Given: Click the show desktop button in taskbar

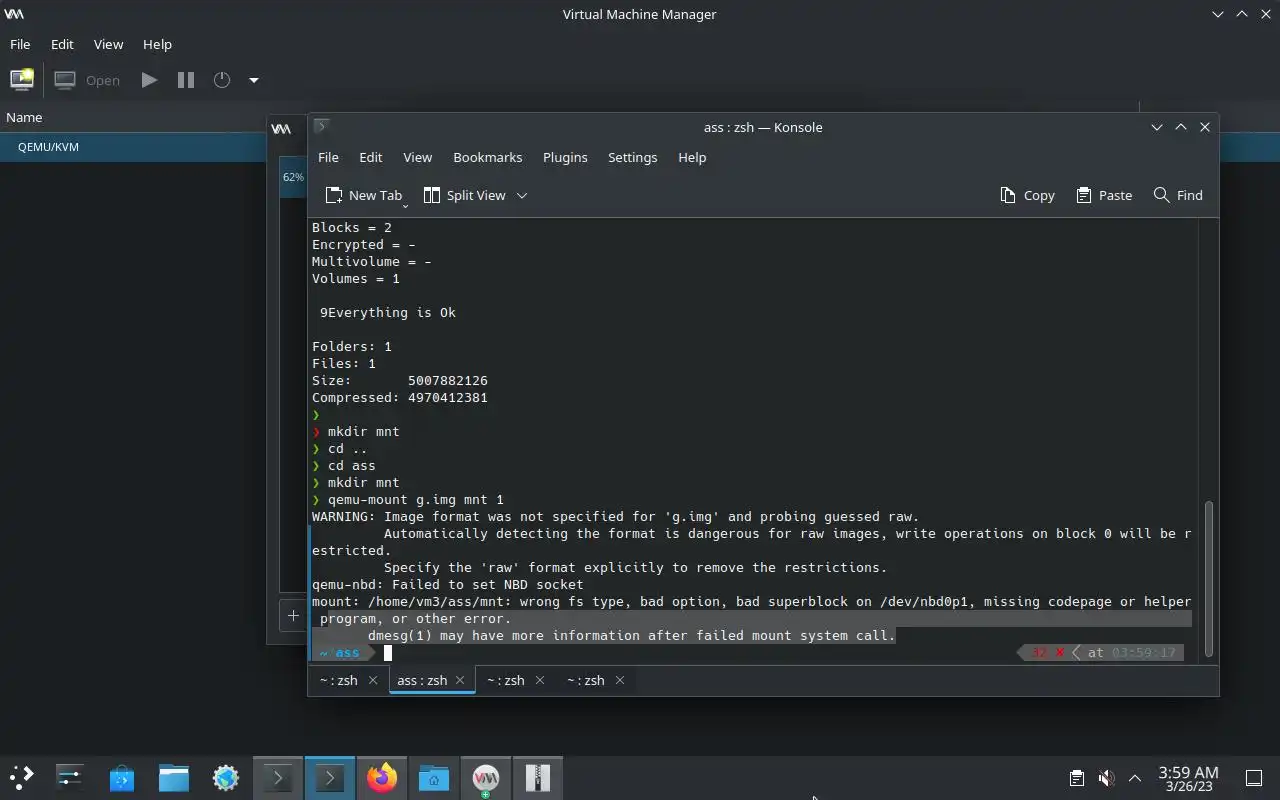Looking at the screenshot, I should pyautogui.click(x=1253, y=778).
